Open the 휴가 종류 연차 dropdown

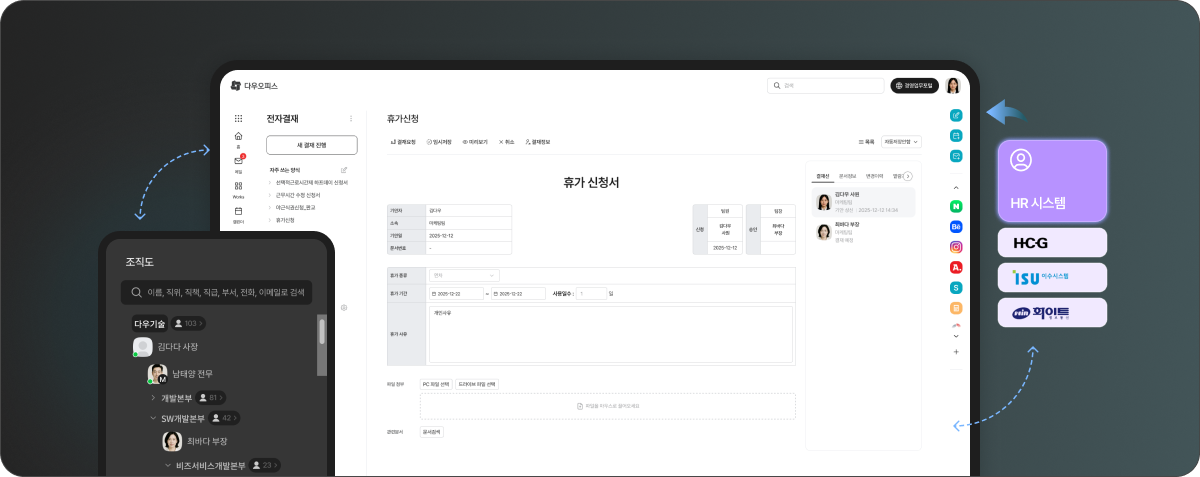(x=464, y=275)
